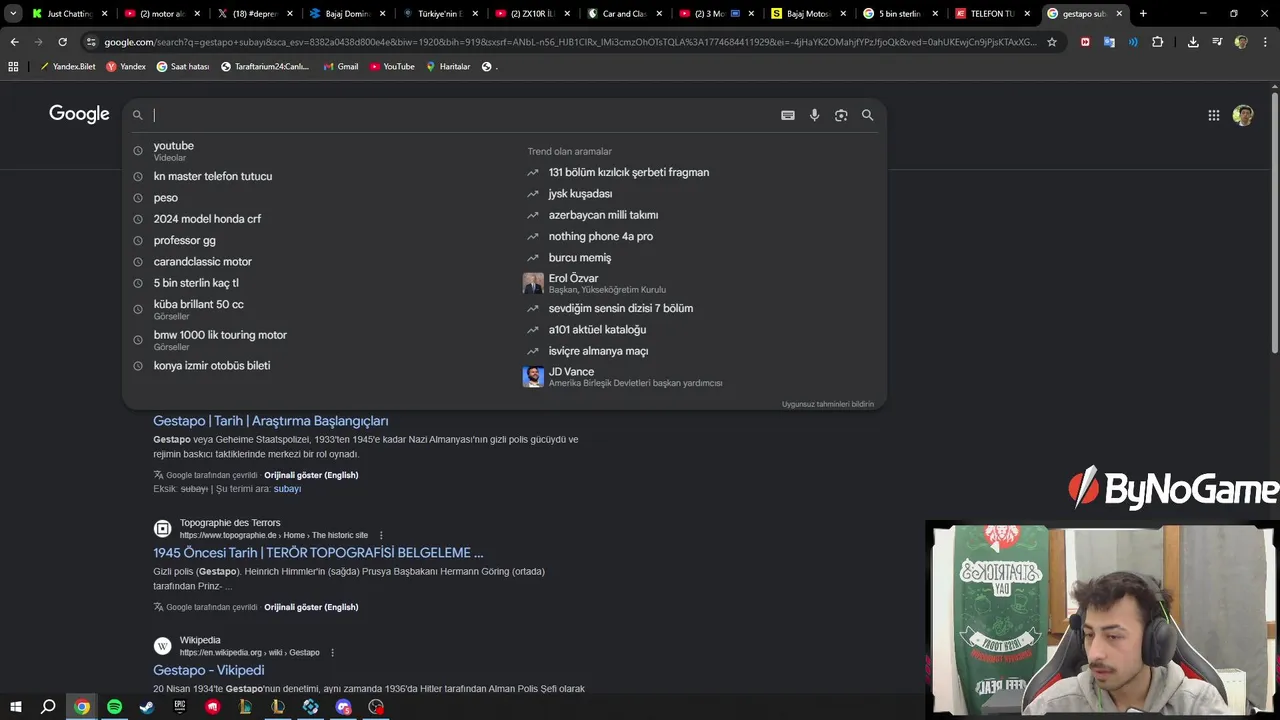
Task: Open the Chrome extensions puzzle icon
Action: [1158, 42]
